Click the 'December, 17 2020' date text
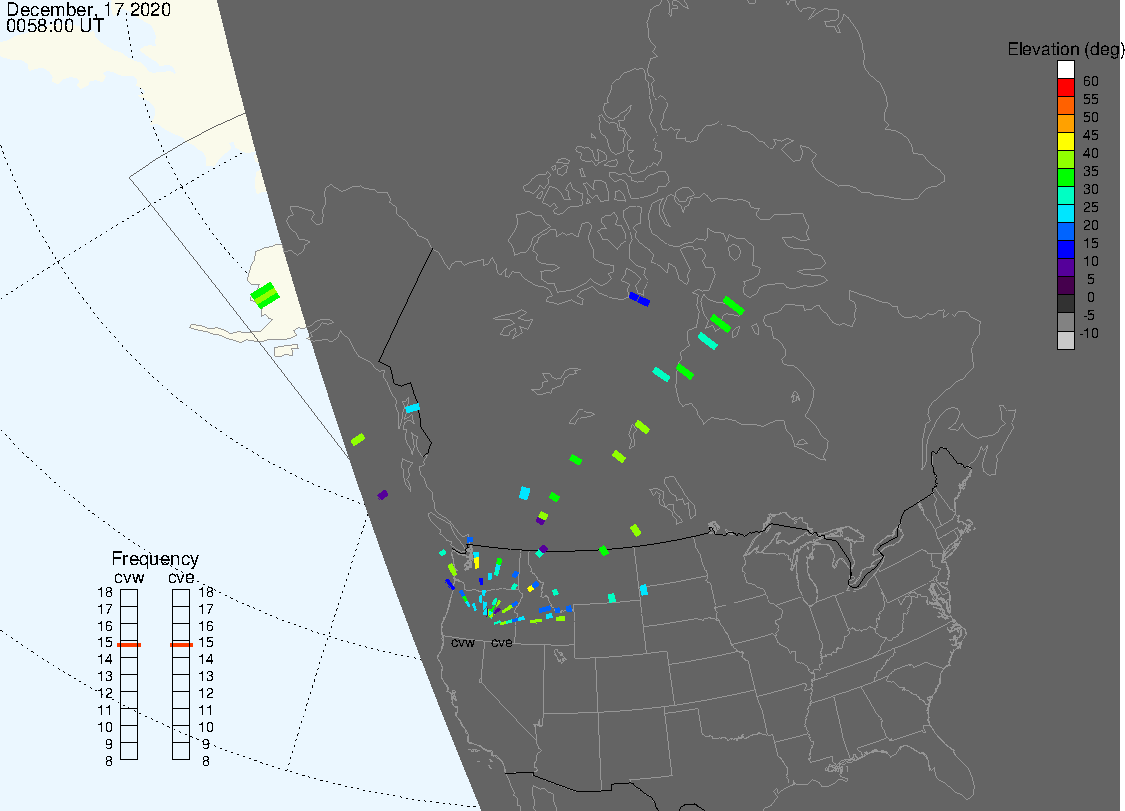1125x811 pixels. point(89,9)
